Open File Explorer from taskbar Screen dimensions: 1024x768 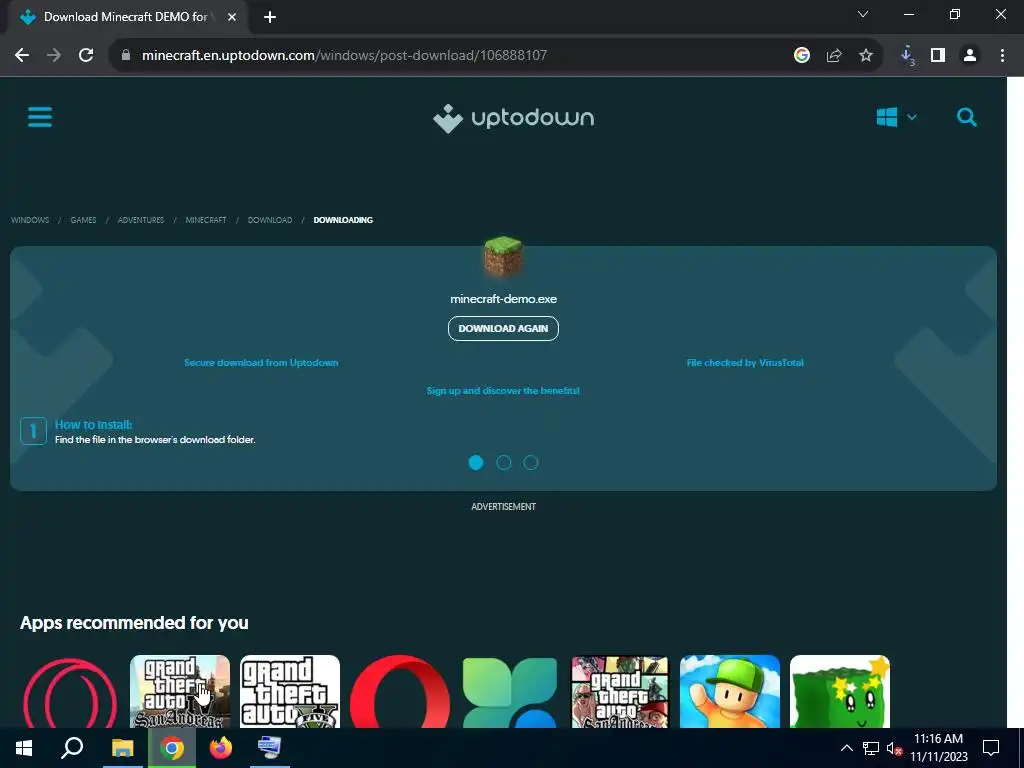coord(122,748)
